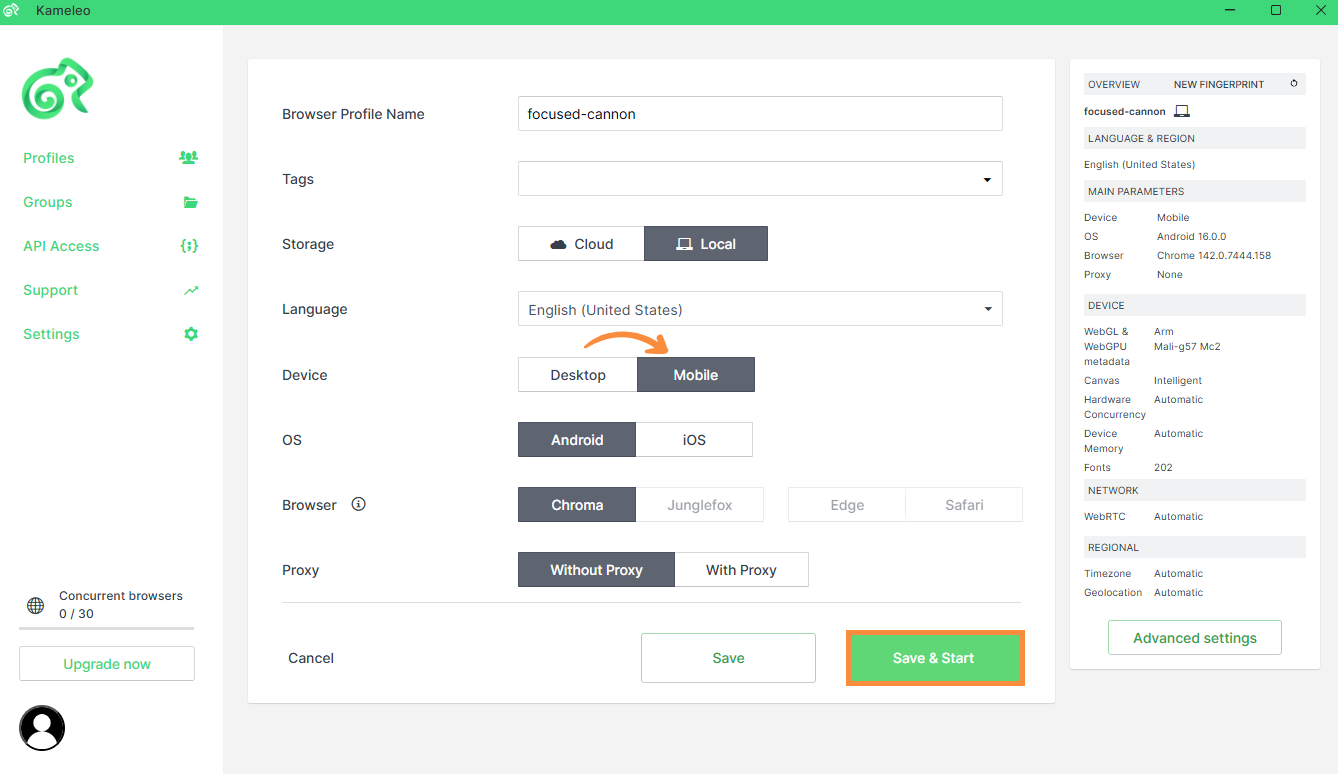Image resolution: width=1338 pixels, height=774 pixels.
Task: Click the Browser Profile Name field
Action: 760,113
